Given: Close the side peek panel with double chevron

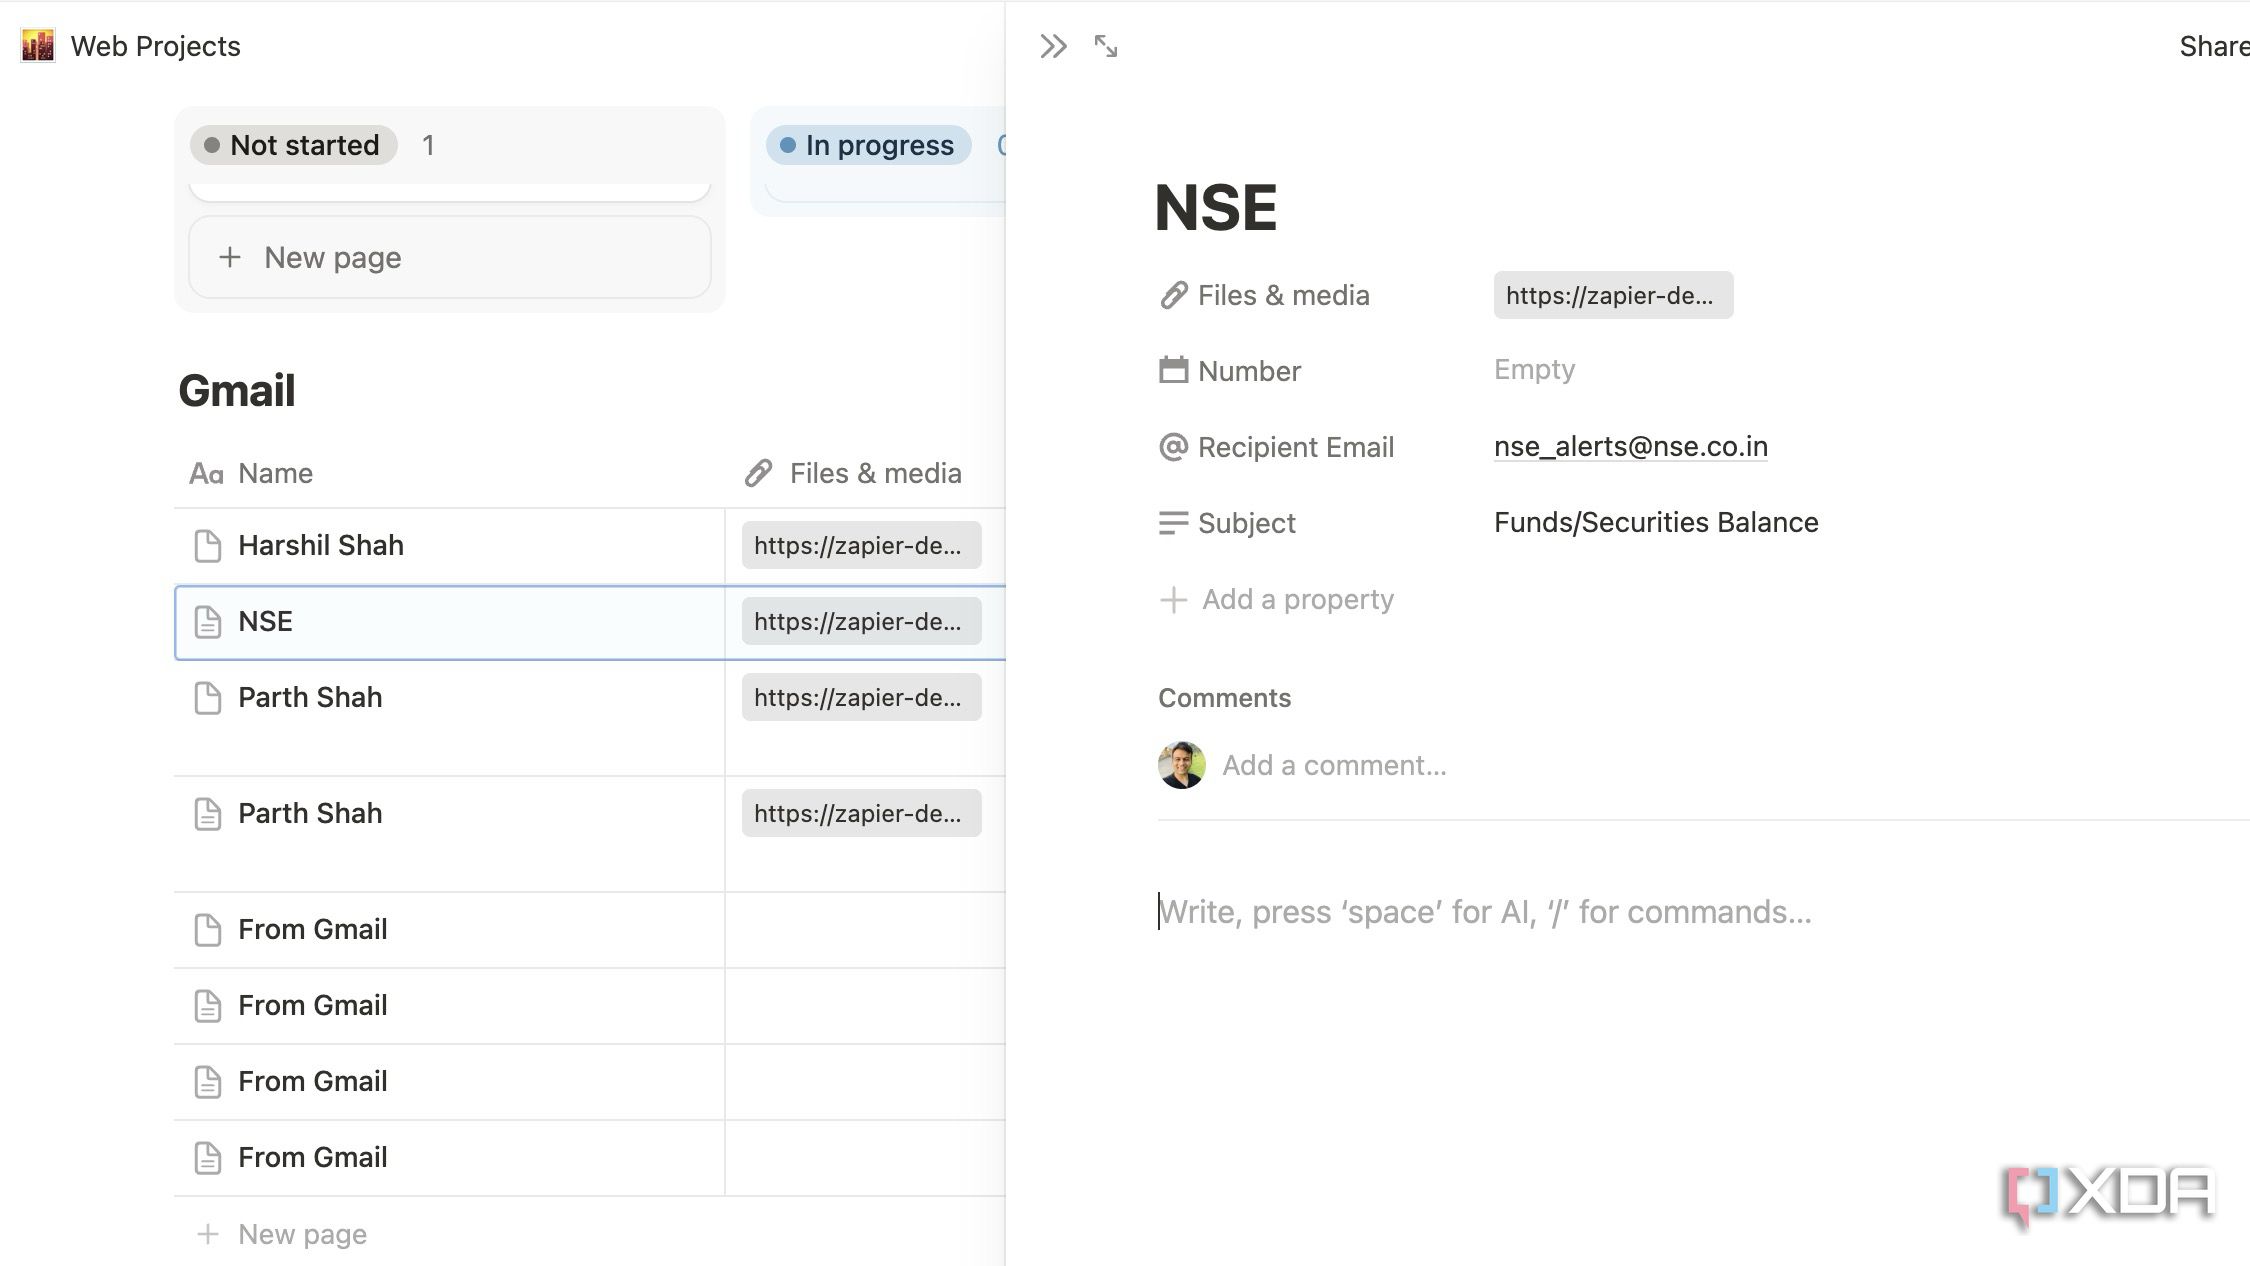Looking at the screenshot, I should [1053, 46].
